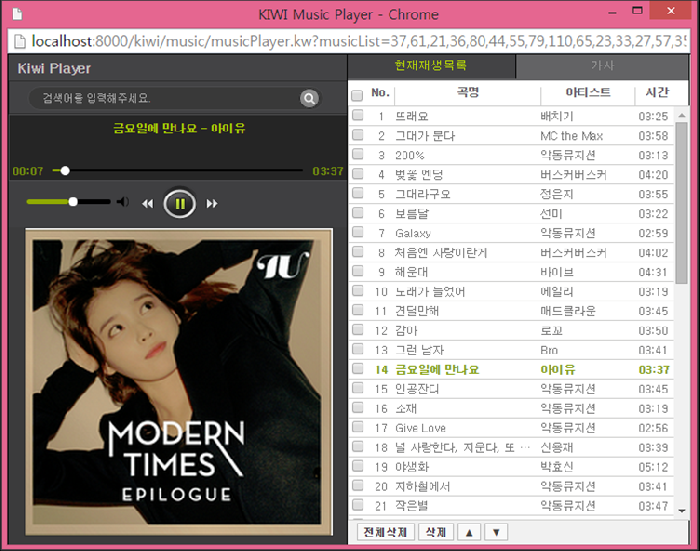Switch to the 현재재생목록 tab

click(431, 66)
